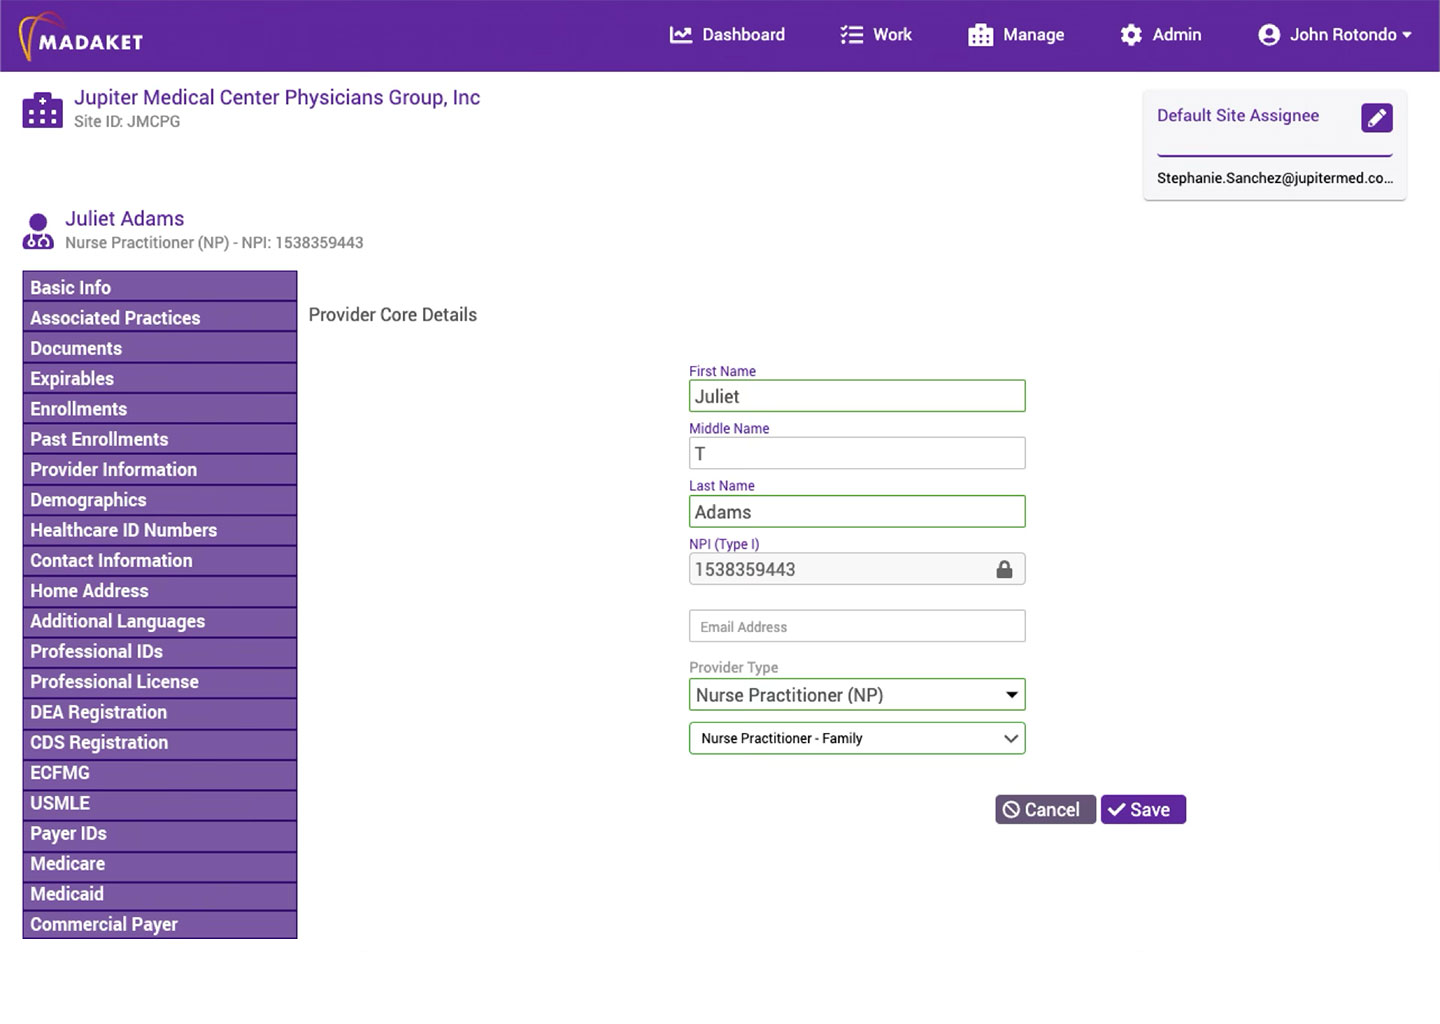1440x1024 pixels.
Task: Click the Save button
Action: pyautogui.click(x=1143, y=810)
